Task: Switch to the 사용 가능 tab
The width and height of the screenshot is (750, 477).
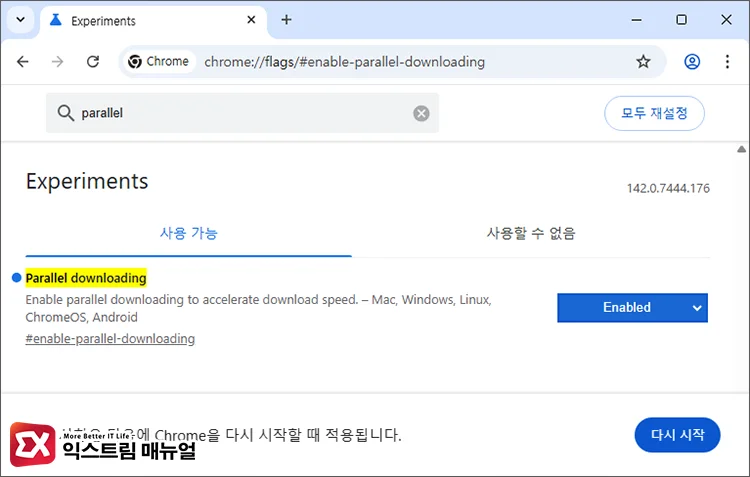Action: 188,233
